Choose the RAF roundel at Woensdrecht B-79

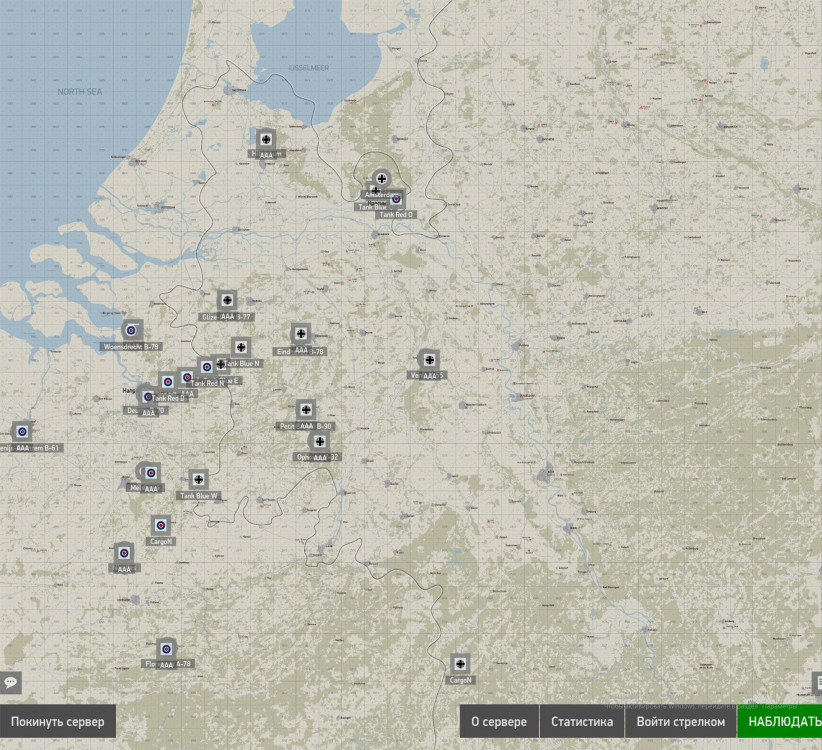(132, 330)
